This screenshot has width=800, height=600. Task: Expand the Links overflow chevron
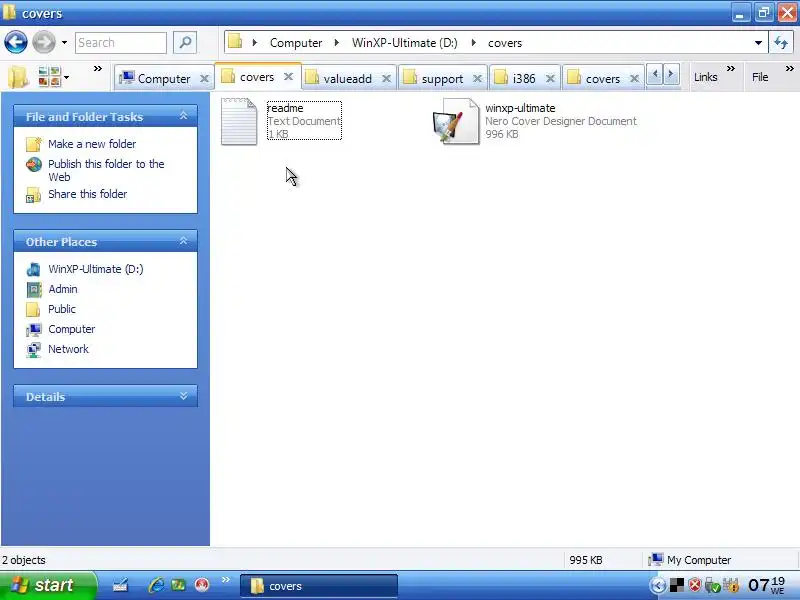(x=731, y=68)
